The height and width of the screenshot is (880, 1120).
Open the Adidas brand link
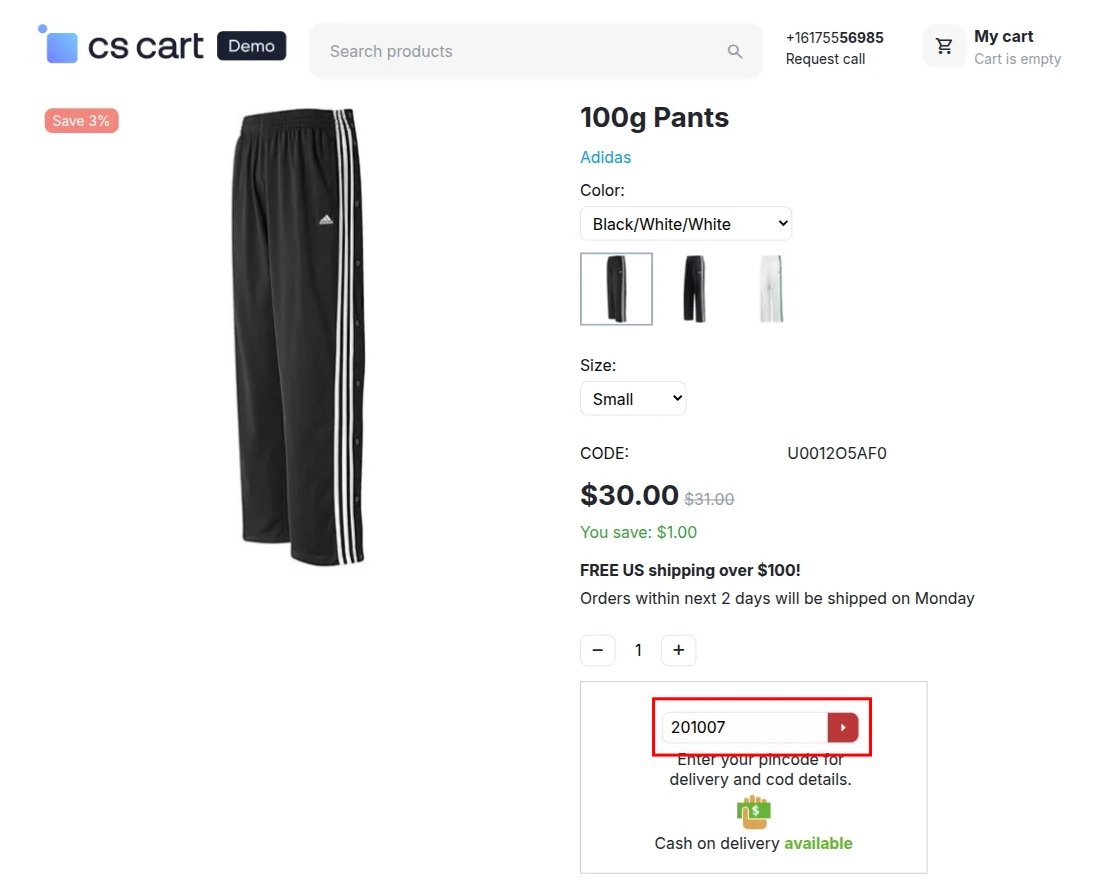605,157
